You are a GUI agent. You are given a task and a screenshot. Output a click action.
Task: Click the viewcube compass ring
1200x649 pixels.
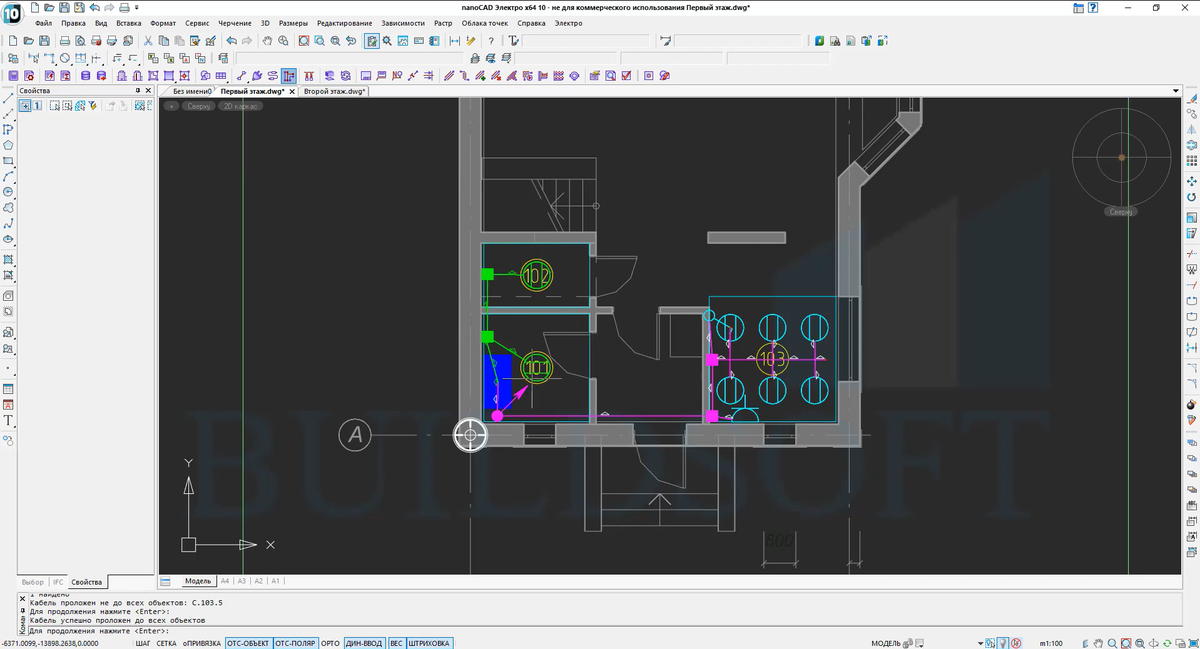[1121, 157]
